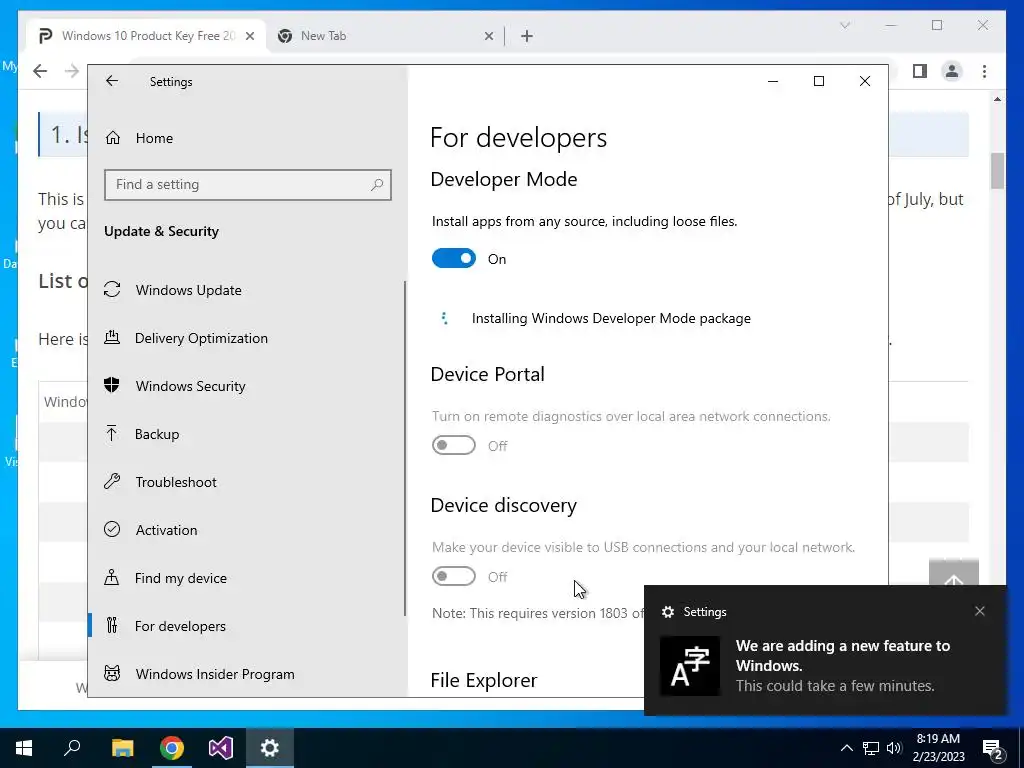The width and height of the screenshot is (1024, 768).
Task: Open the clock showing 8:19 AM
Action: click(x=938, y=748)
